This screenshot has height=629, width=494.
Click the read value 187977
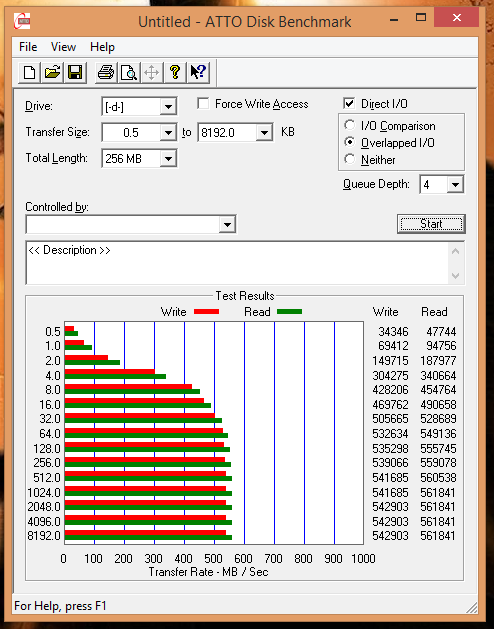pos(438,360)
